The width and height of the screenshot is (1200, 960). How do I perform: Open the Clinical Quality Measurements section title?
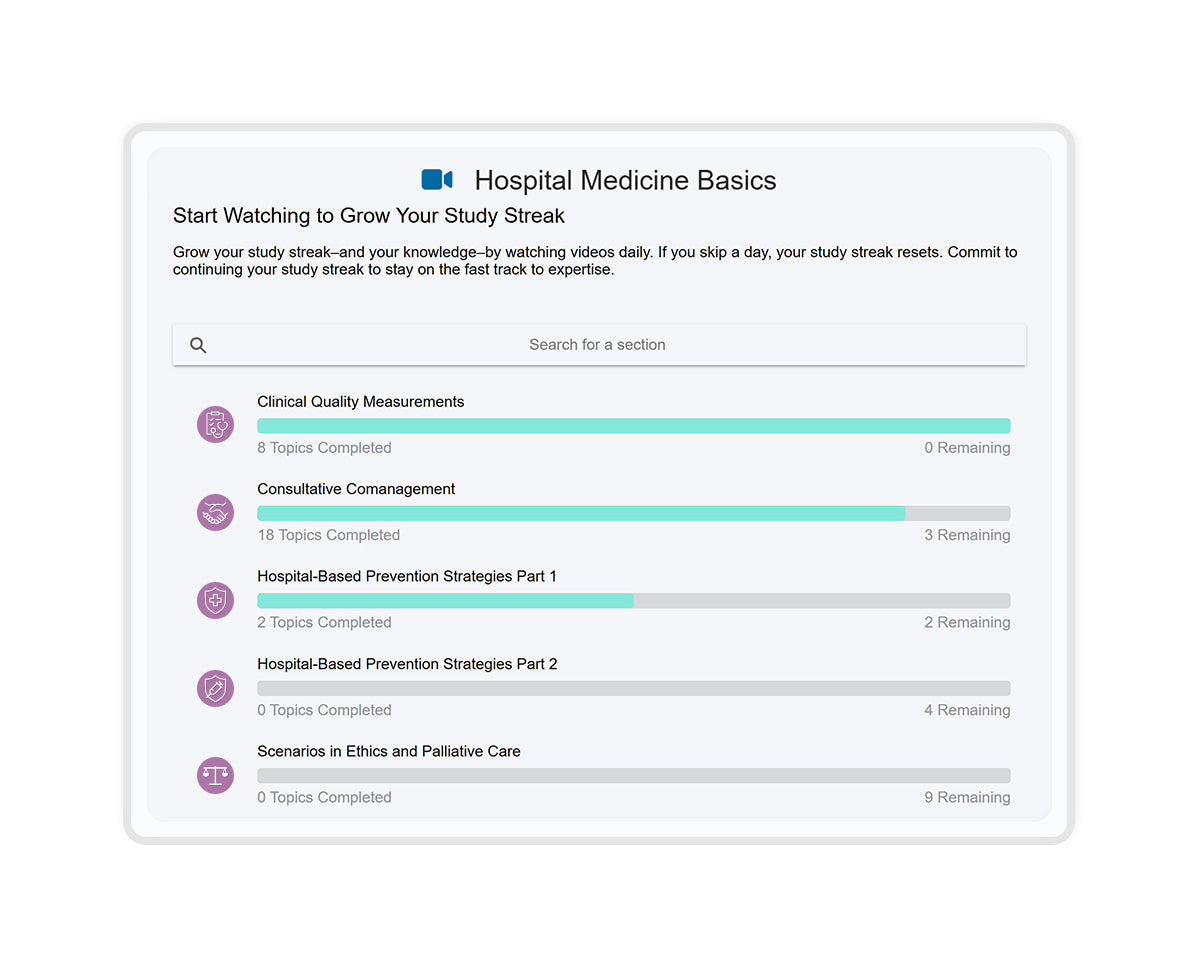(361, 402)
